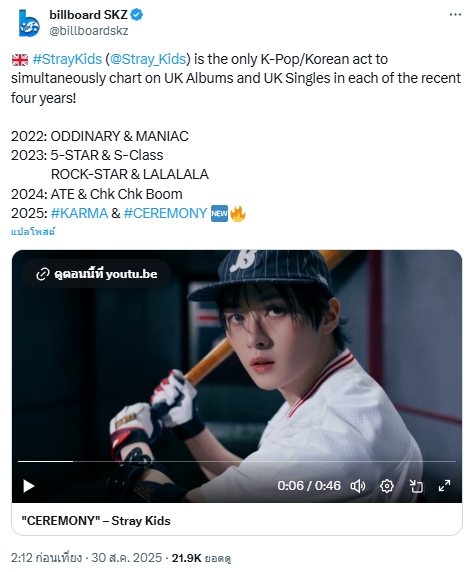Play the CEREMONY video
Image resolution: width=473 pixels, height=572 pixels.
tap(29, 486)
